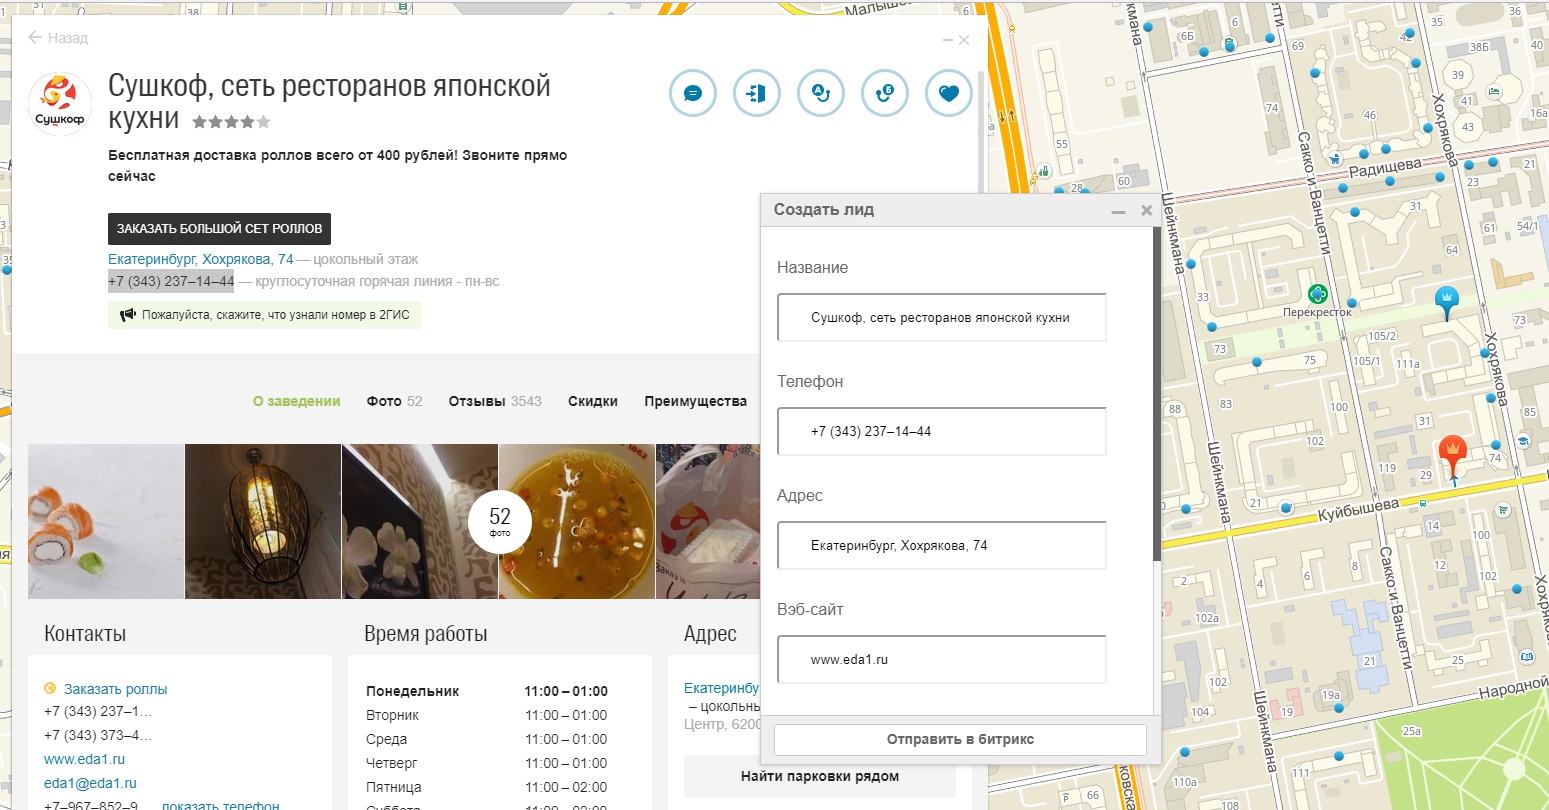Image resolution: width=1549 pixels, height=810 pixels.
Task: Click the reviews speech bubble icon
Action: coord(692,94)
